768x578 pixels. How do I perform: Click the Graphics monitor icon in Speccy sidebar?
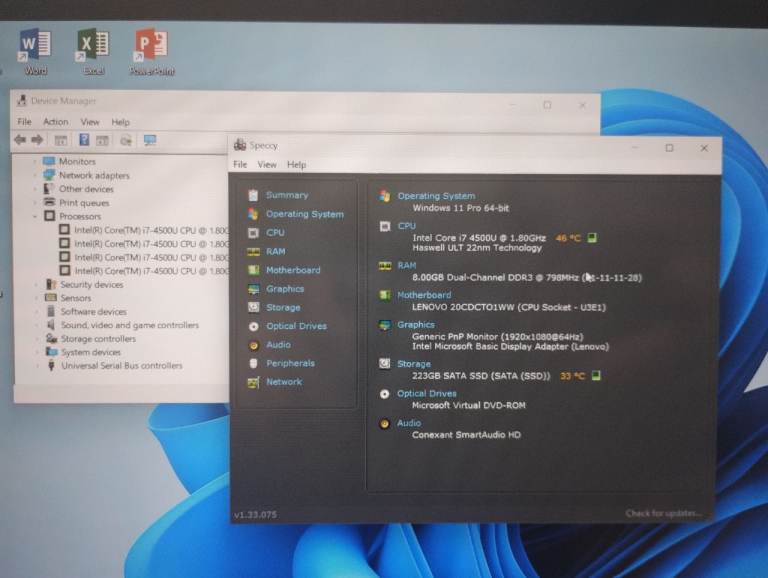pos(253,289)
